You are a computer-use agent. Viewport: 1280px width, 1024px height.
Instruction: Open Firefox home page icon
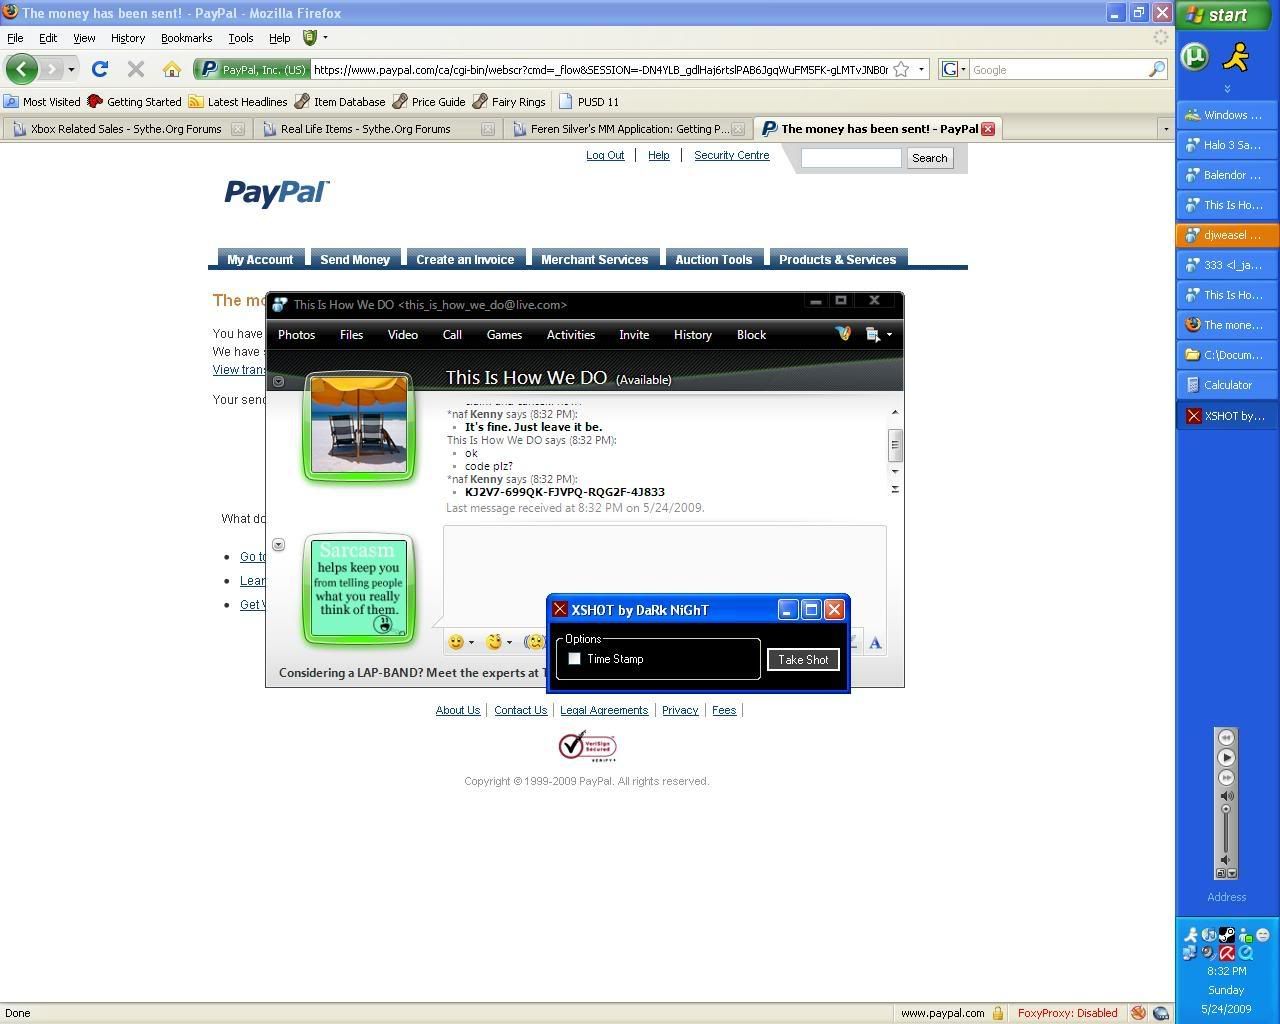click(x=172, y=69)
